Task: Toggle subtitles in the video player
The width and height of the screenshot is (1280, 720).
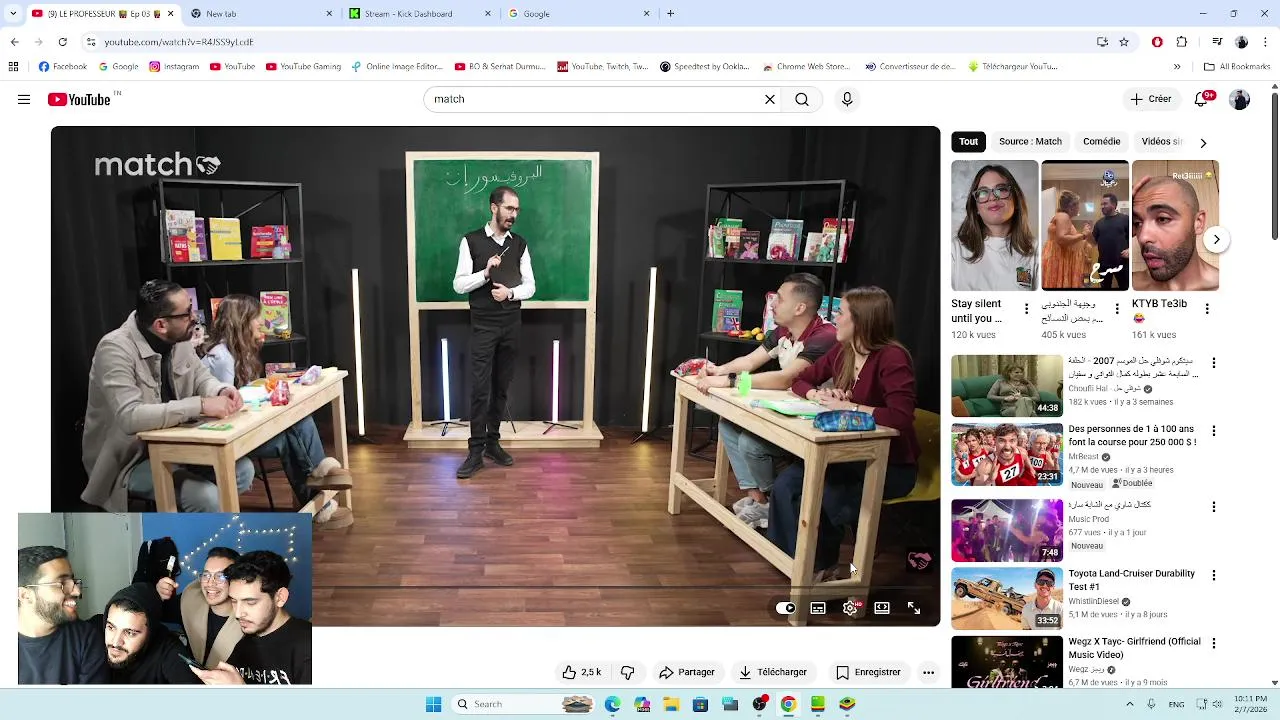Action: tap(818, 608)
